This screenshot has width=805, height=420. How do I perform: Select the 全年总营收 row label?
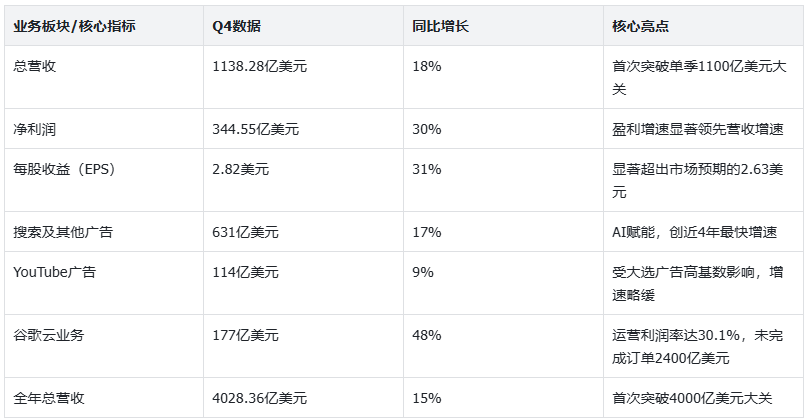(x=49, y=398)
